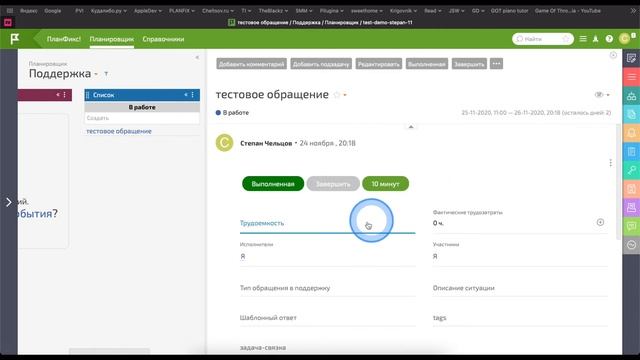
Task: Open the Справочники menu item
Action: pyautogui.click(x=163, y=39)
